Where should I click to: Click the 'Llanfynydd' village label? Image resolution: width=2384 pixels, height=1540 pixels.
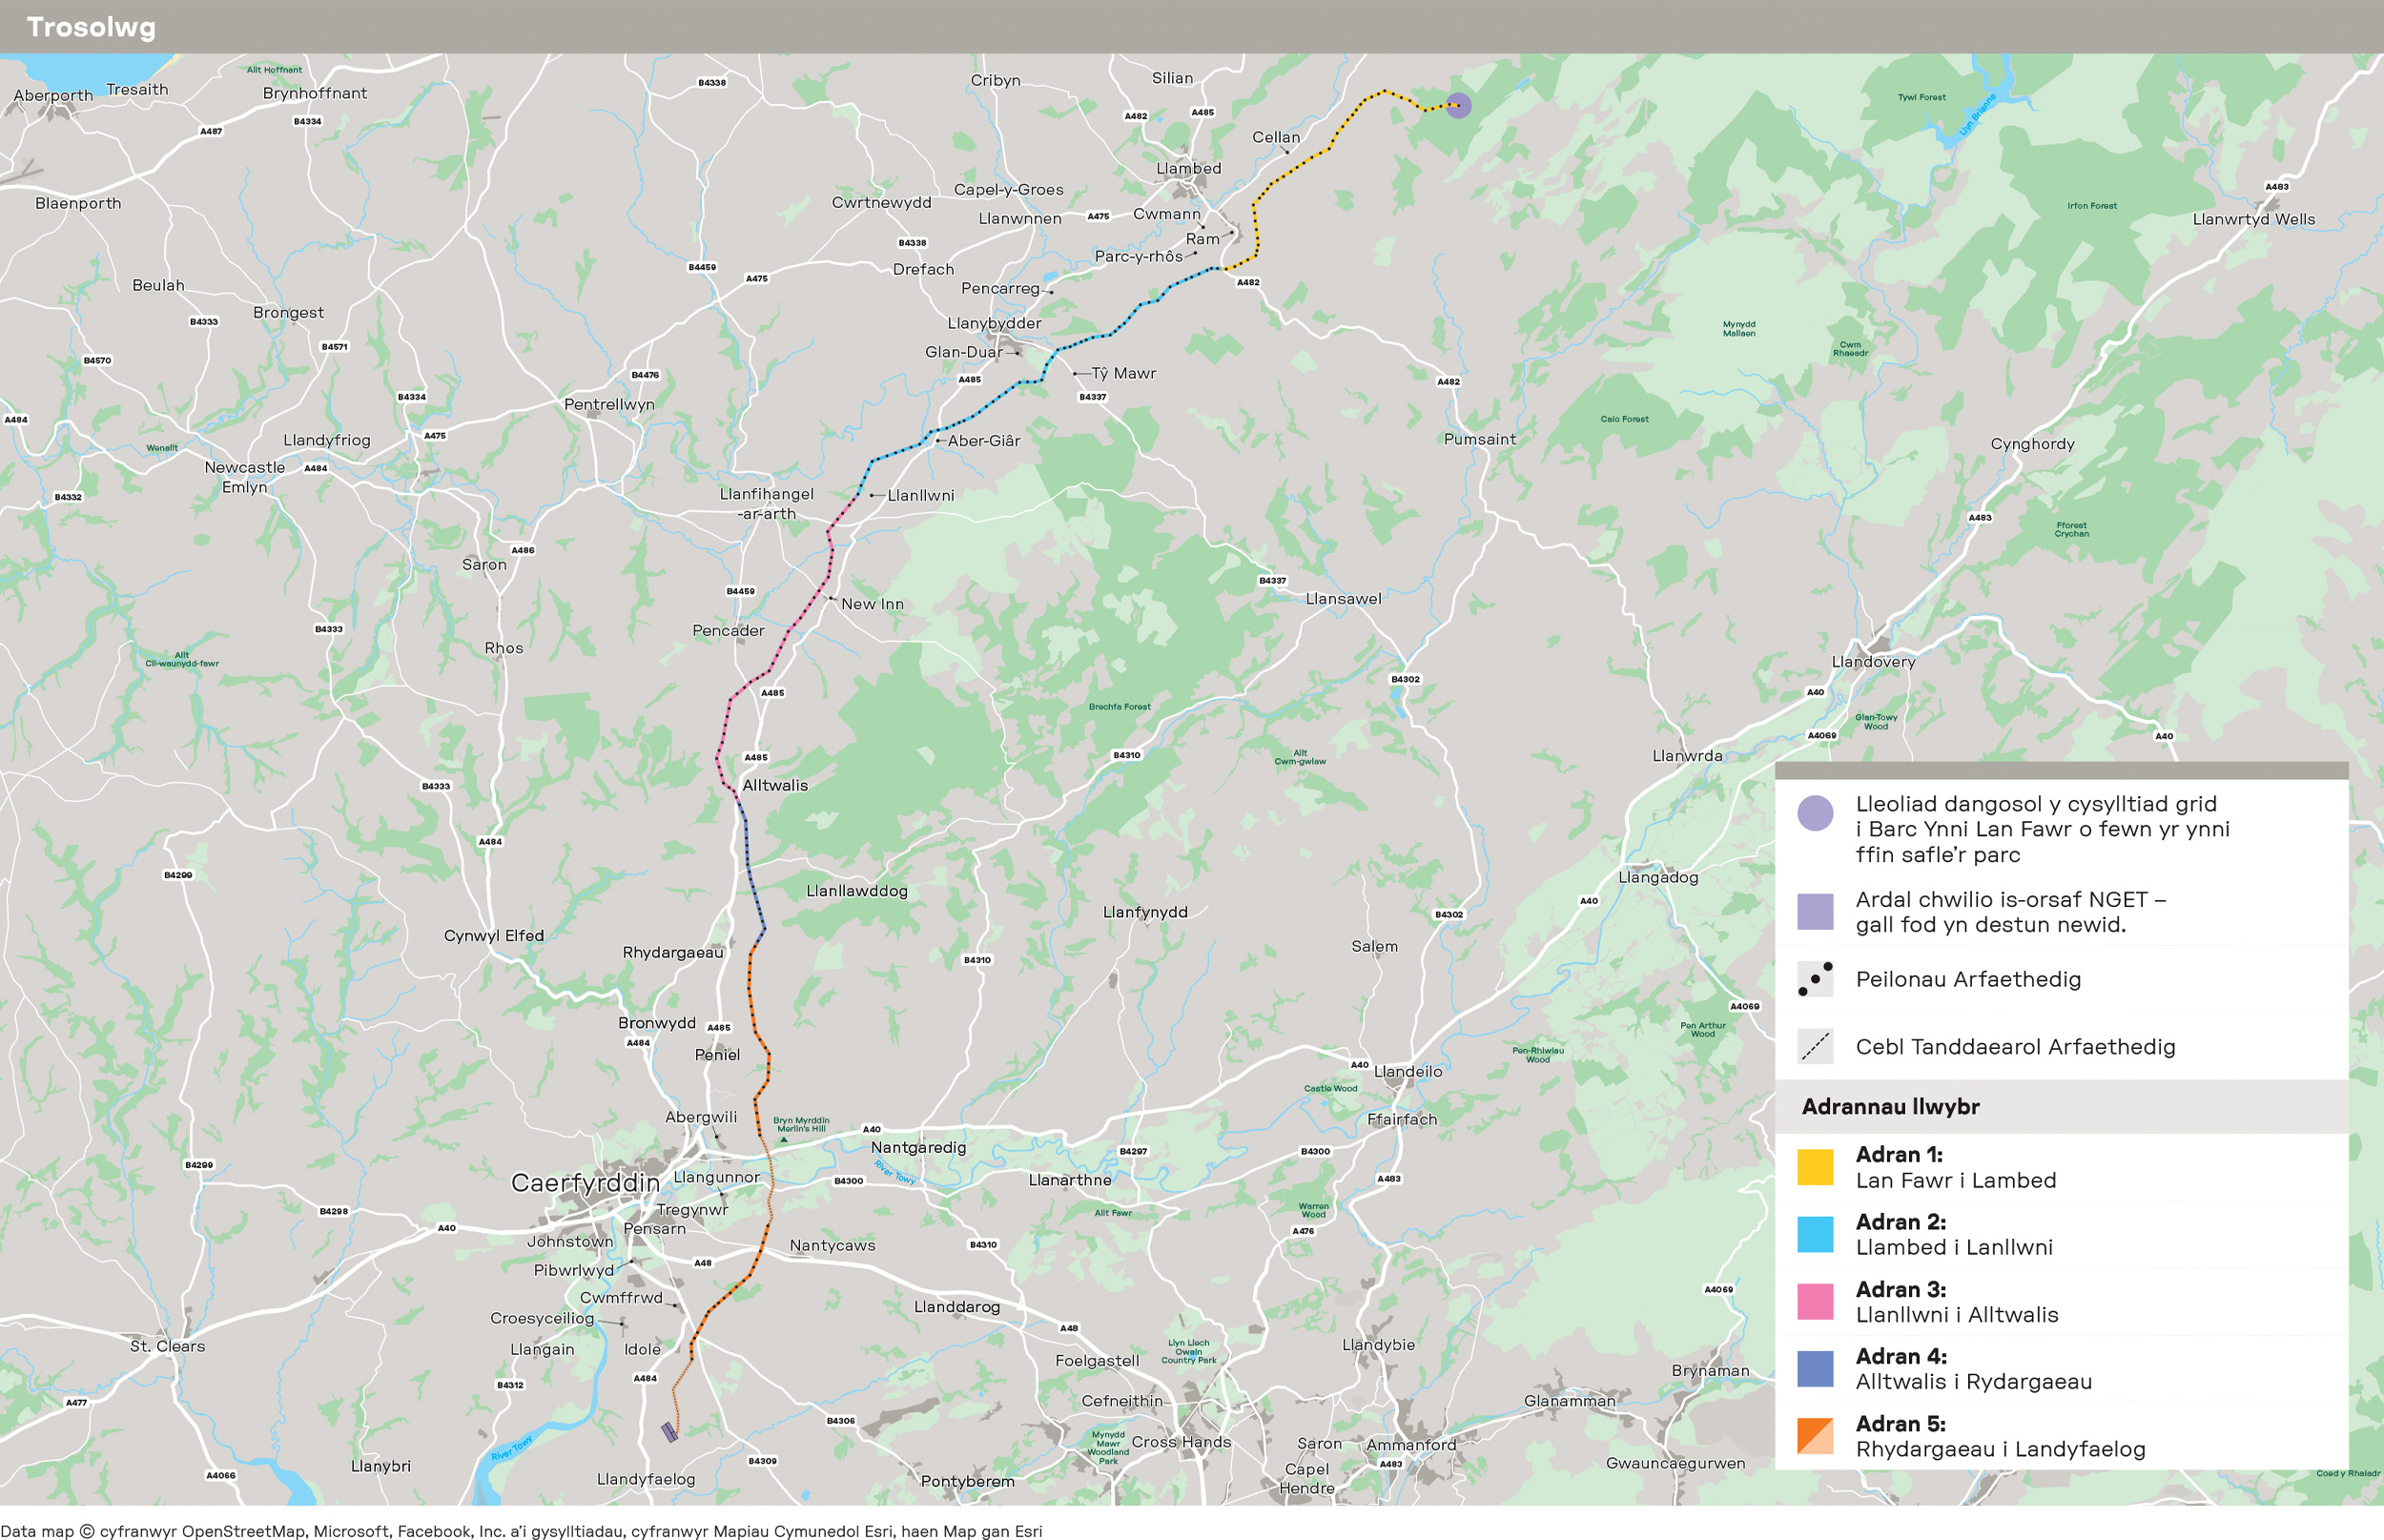1145,912
